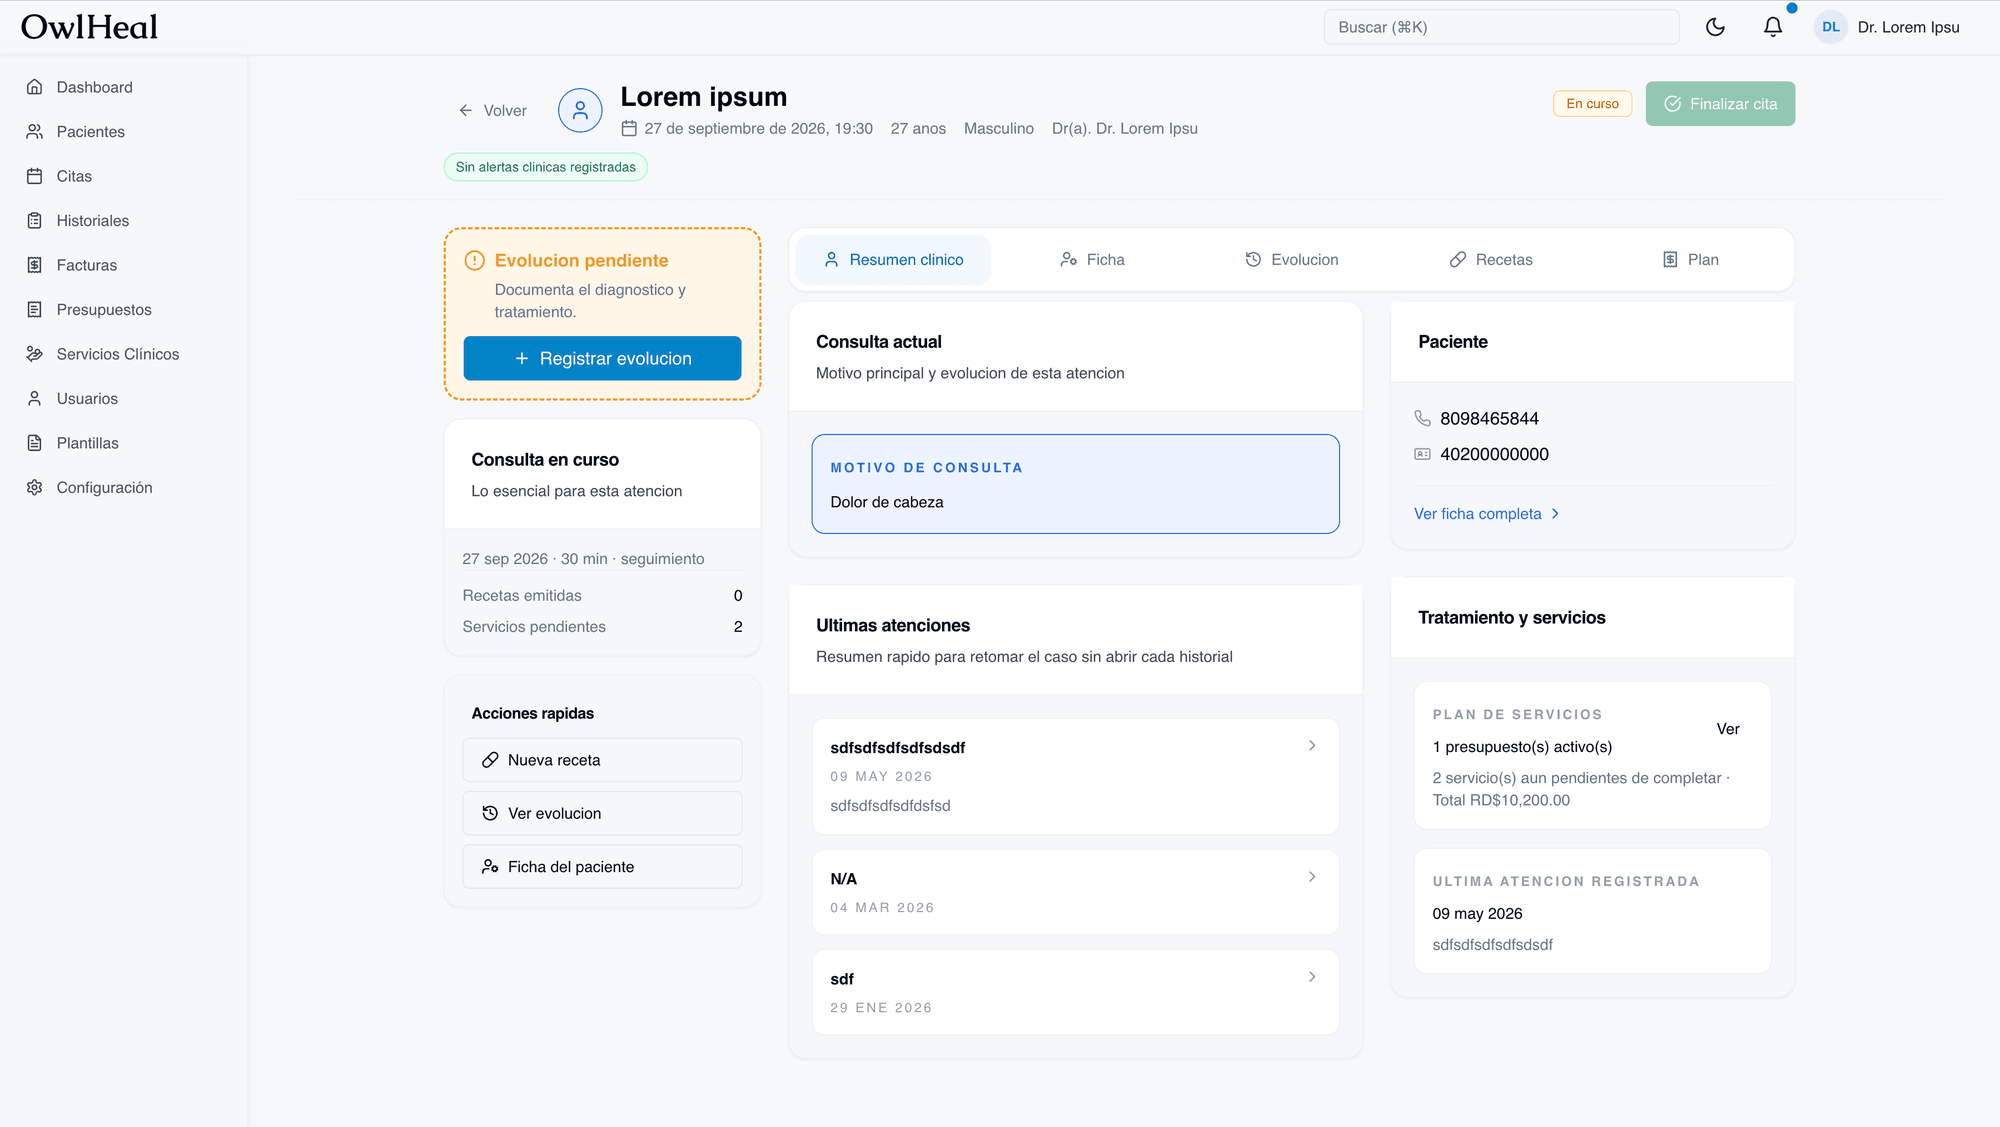Switch to Resumen clinico tab

(894, 260)
